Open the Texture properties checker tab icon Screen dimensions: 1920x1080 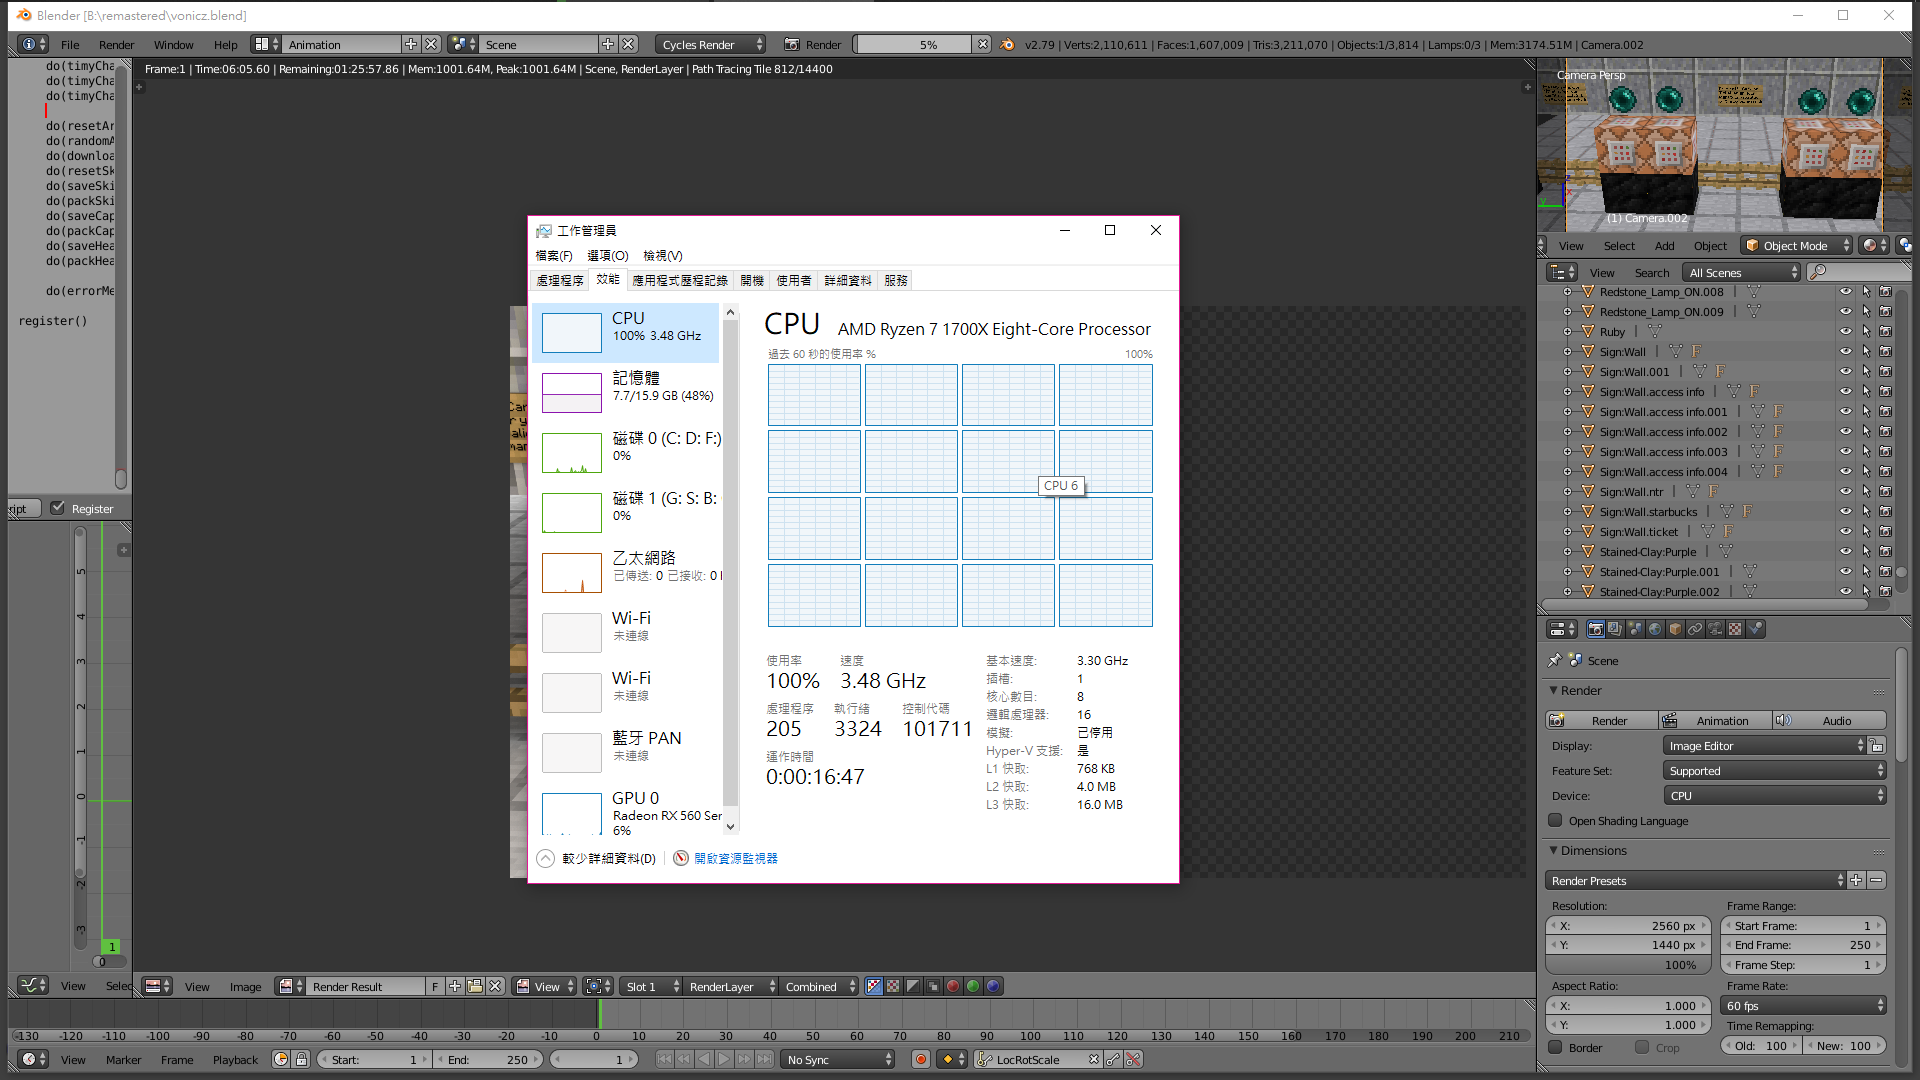1735,629
